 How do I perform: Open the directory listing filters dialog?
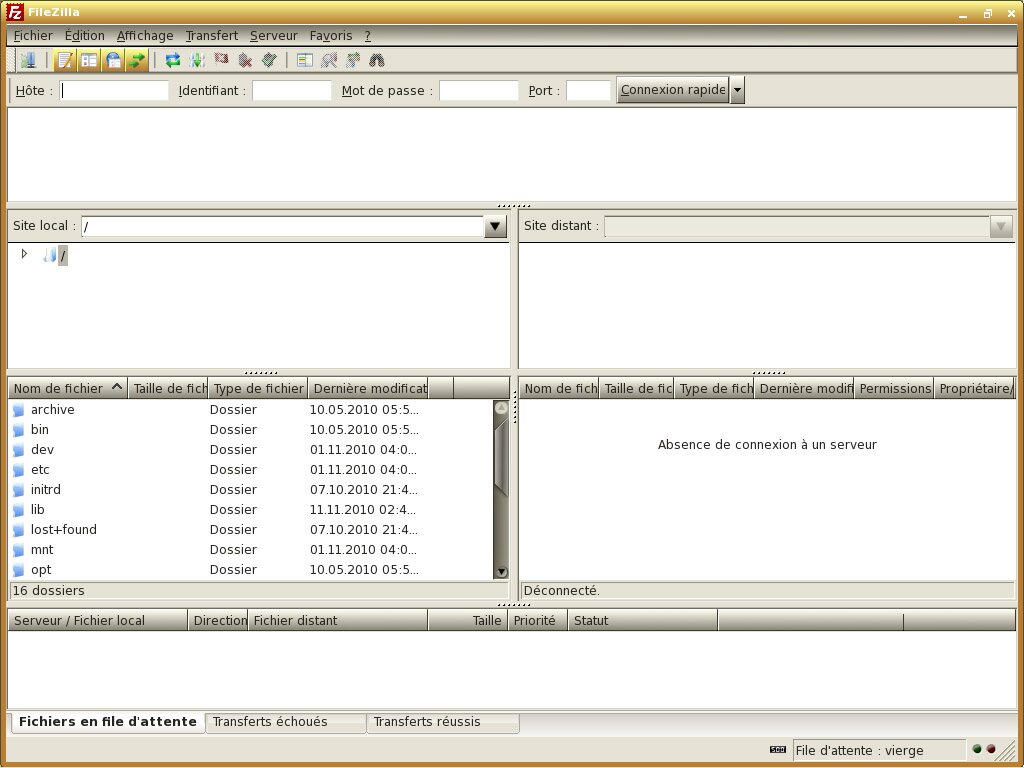[305, 60]
